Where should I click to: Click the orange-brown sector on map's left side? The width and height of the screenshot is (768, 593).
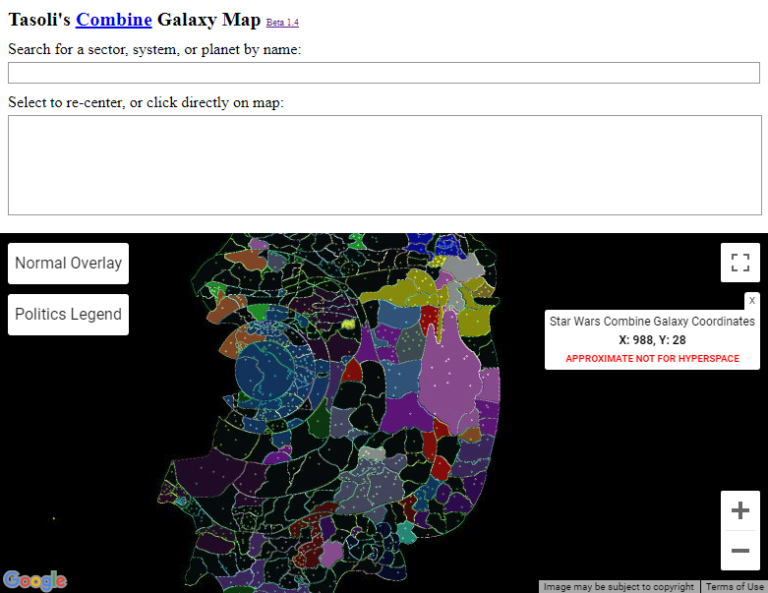click(240, 340)
